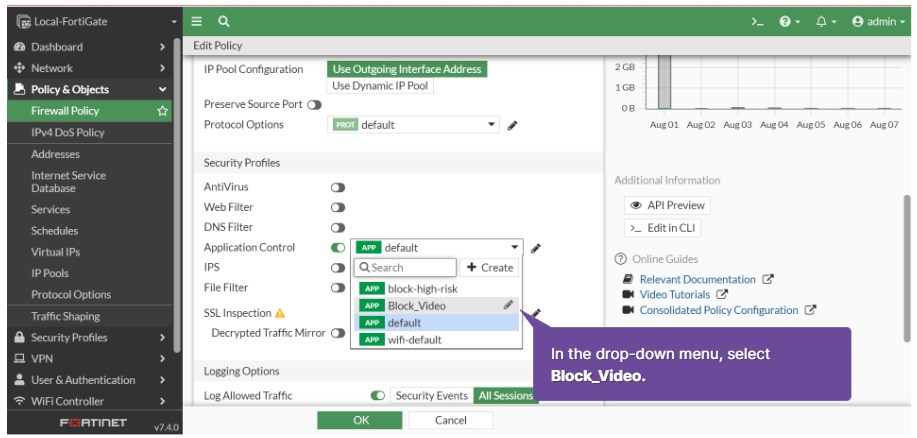
Task: Click the Firewall Policy favorite star
Action: (x=163, y=111)
